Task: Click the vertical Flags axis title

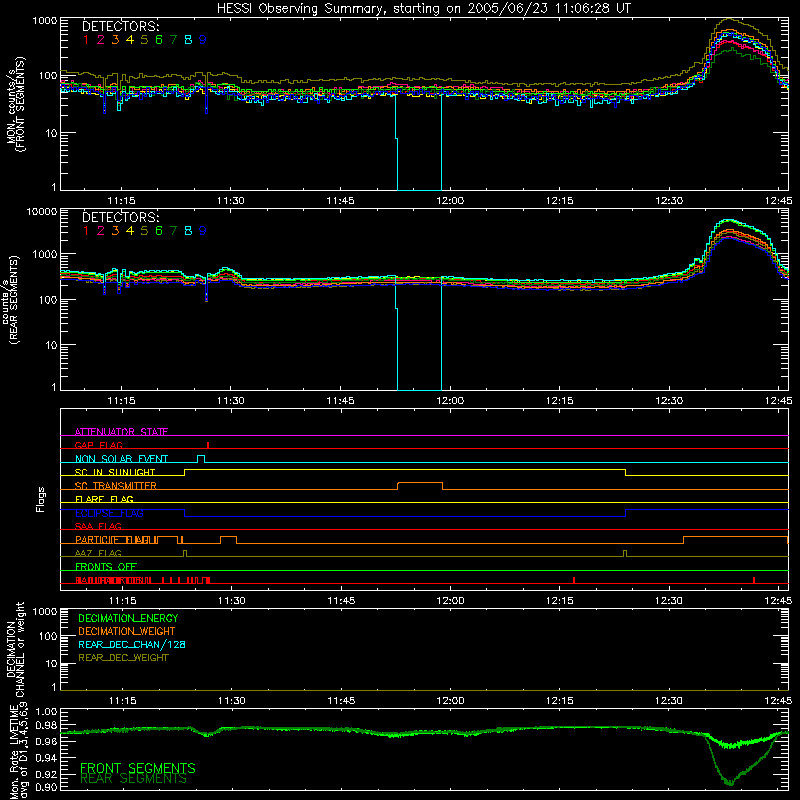Action: pyautogui.click(x=41, y=499)
